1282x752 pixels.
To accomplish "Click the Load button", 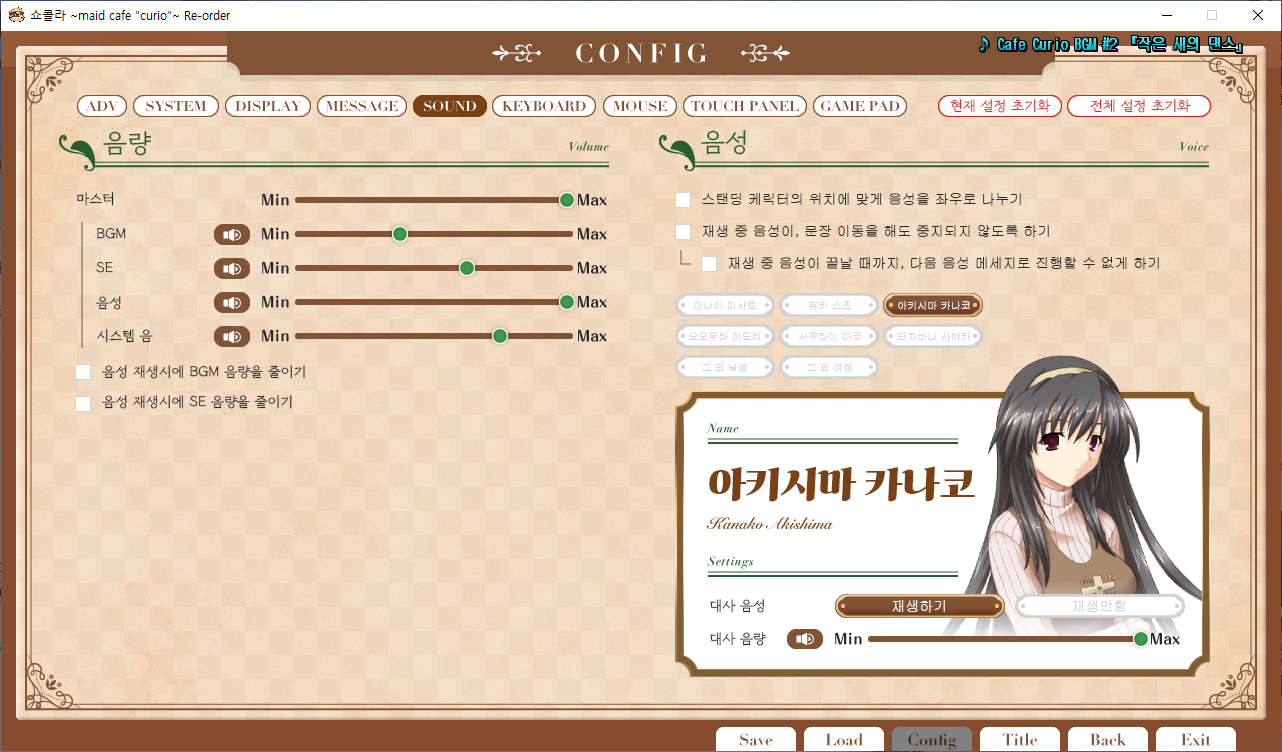I will 844,740.
